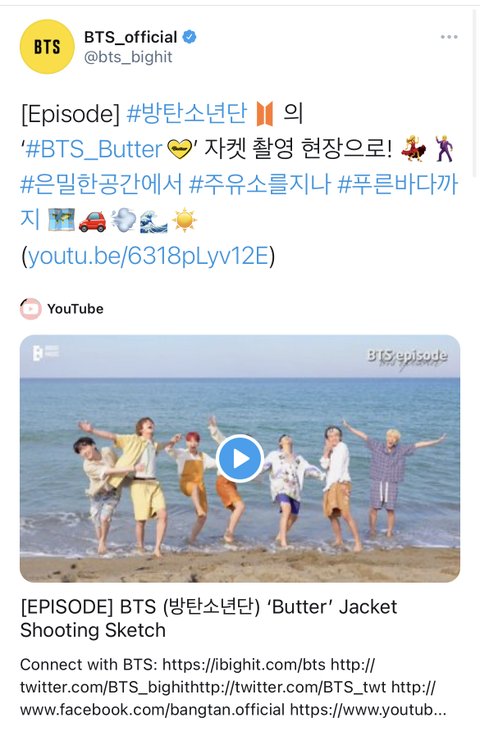The image size is (480, 731).
Task: Click the 'Connect with BTS' description text
Action: (233, 687)
